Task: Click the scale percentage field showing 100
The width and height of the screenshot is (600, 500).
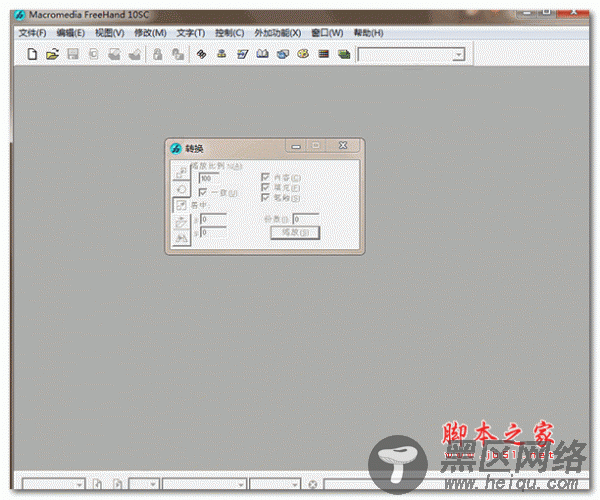Action: click(209, 178)
